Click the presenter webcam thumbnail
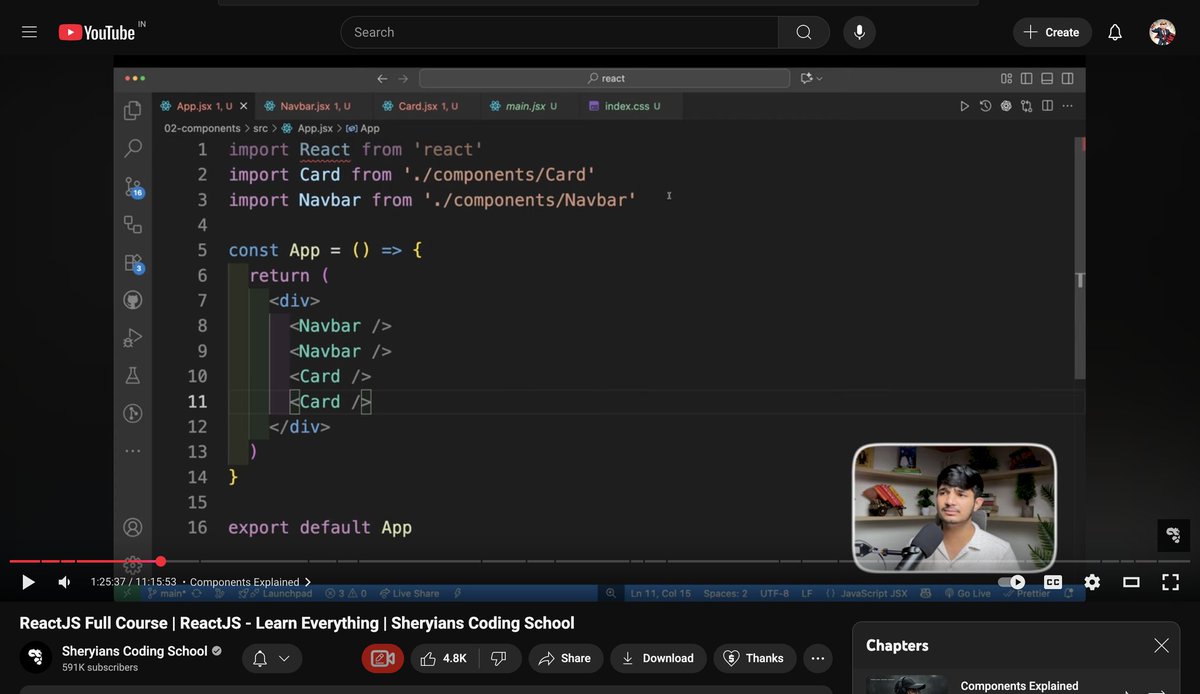1200x694 pixels. [954, 508]
